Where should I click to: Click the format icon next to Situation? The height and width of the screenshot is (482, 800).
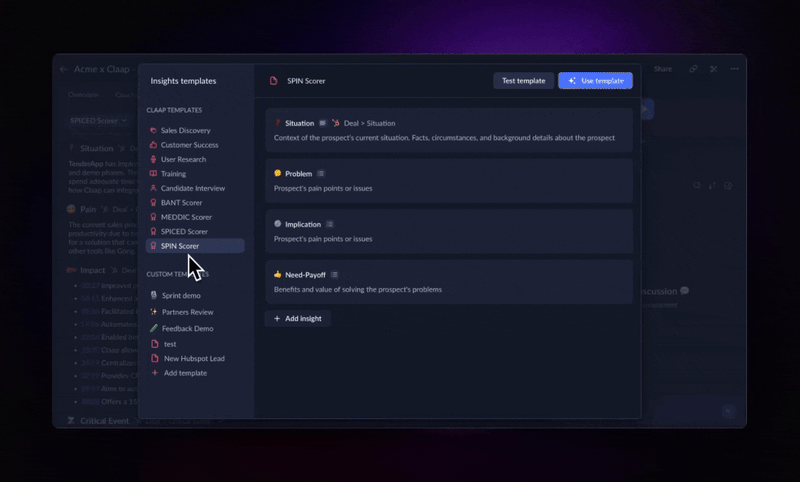(x=322, y=123)
